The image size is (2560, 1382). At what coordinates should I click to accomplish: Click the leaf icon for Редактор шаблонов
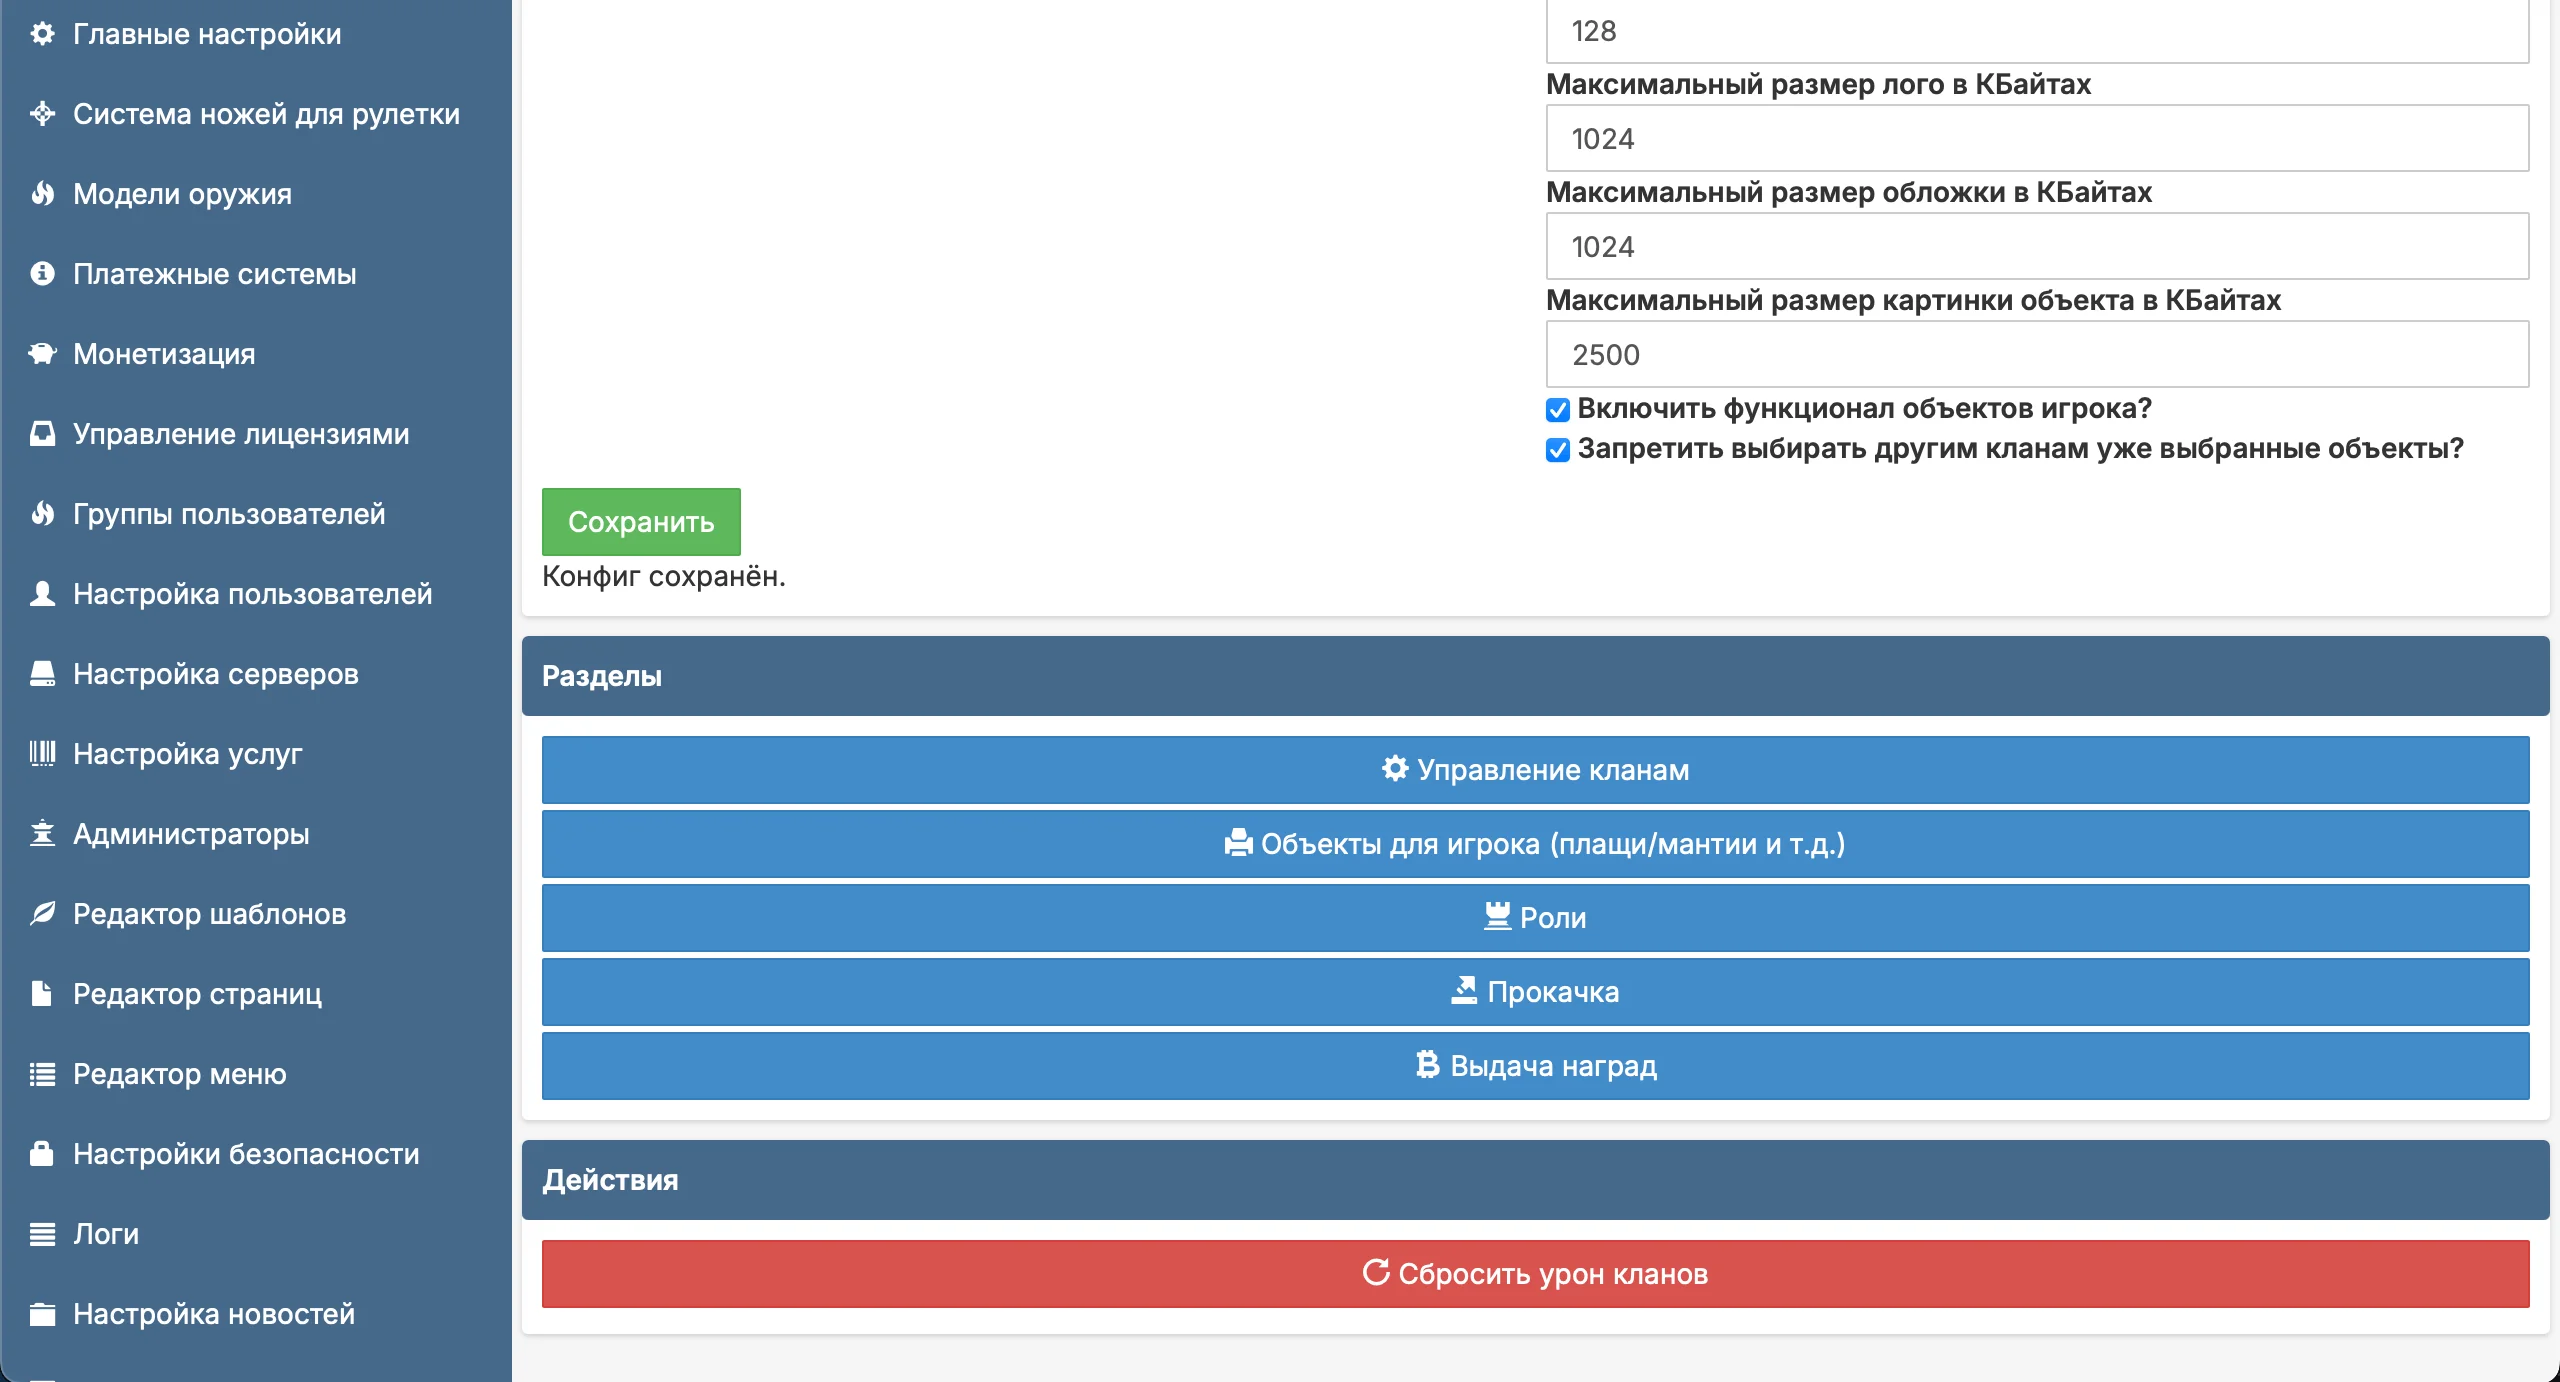point(42,914)
